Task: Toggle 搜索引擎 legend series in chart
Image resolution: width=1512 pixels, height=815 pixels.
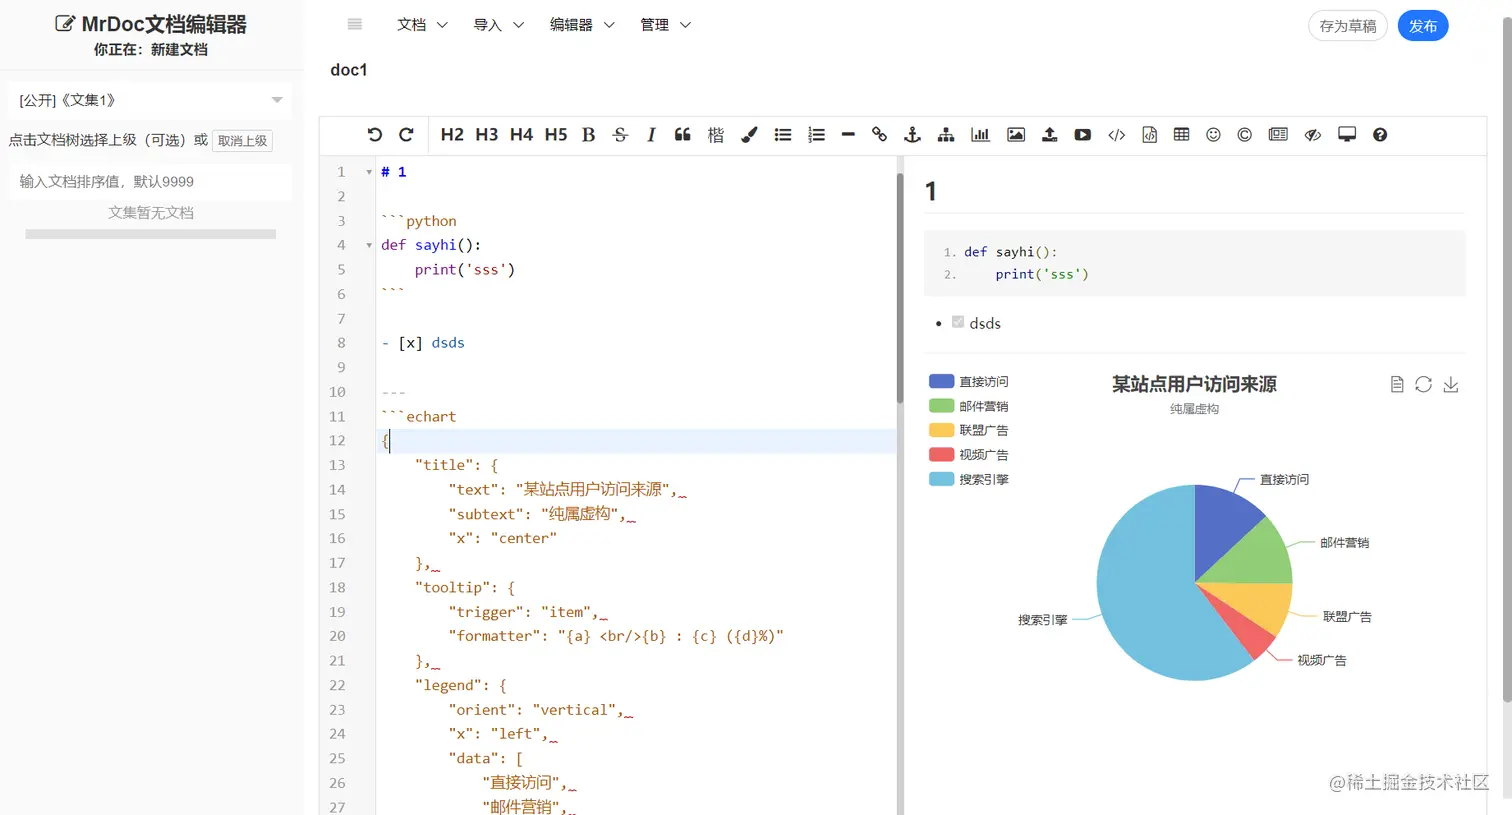Action: point(969,479)
